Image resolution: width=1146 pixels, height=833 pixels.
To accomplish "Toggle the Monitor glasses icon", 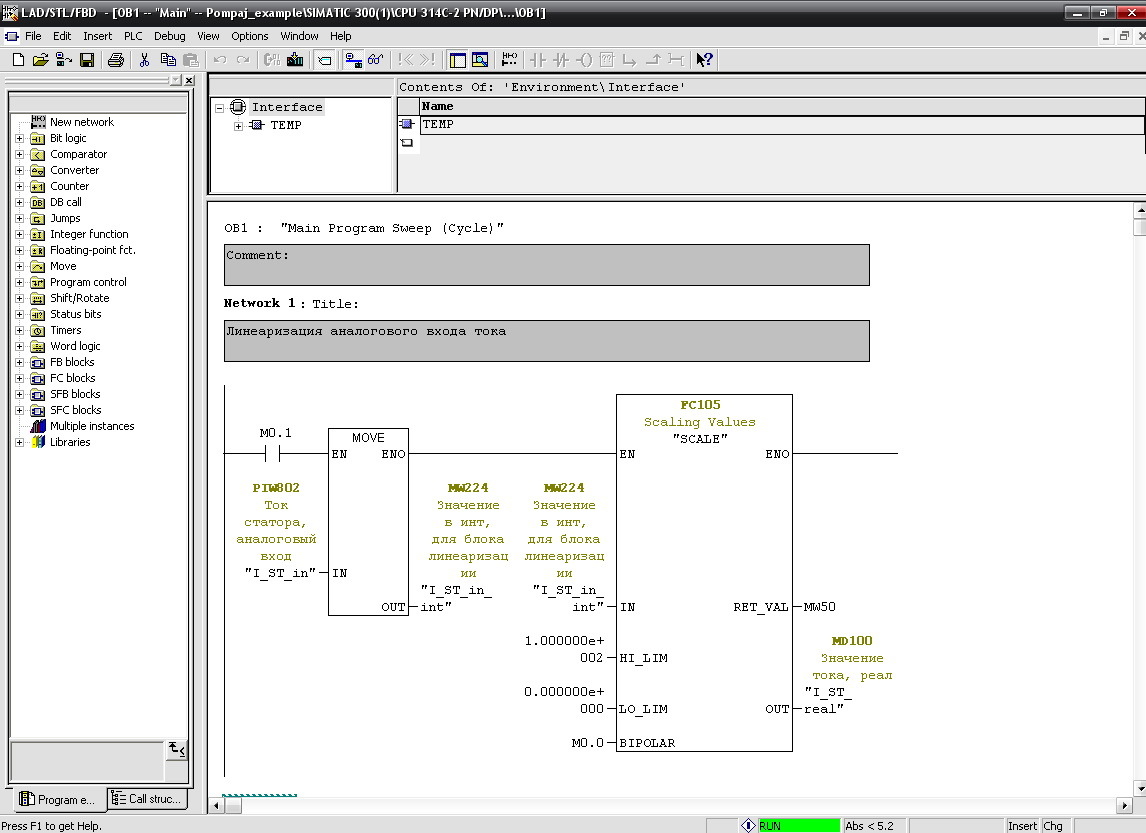I will tap(376, 60).
